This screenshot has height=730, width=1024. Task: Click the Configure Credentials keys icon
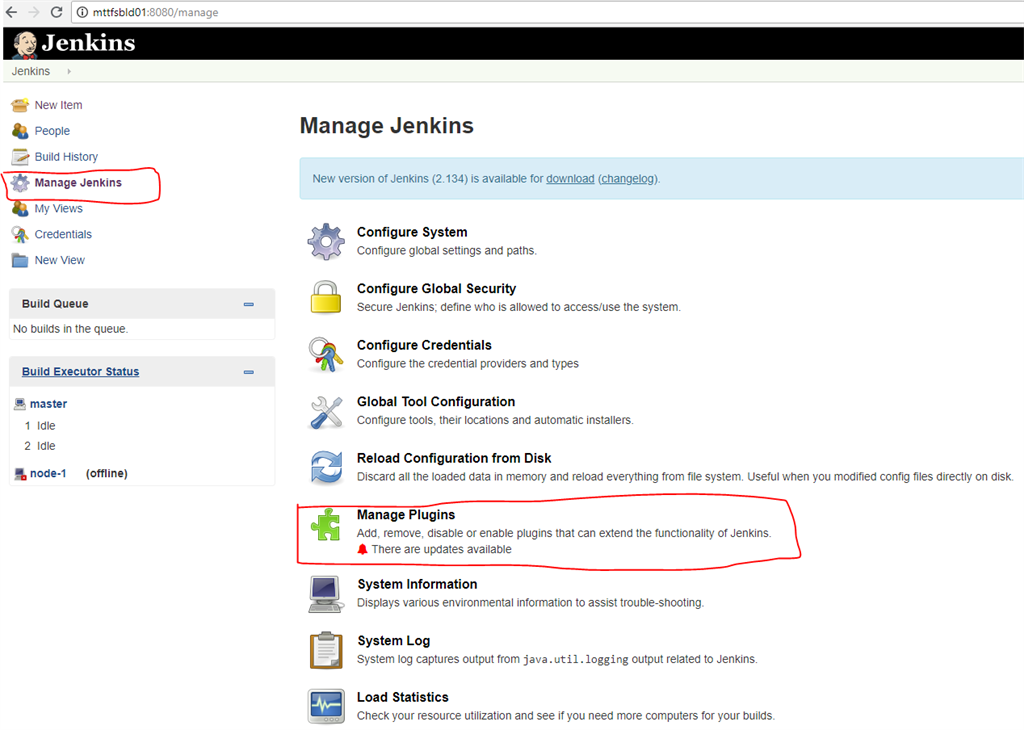[326, 354]
